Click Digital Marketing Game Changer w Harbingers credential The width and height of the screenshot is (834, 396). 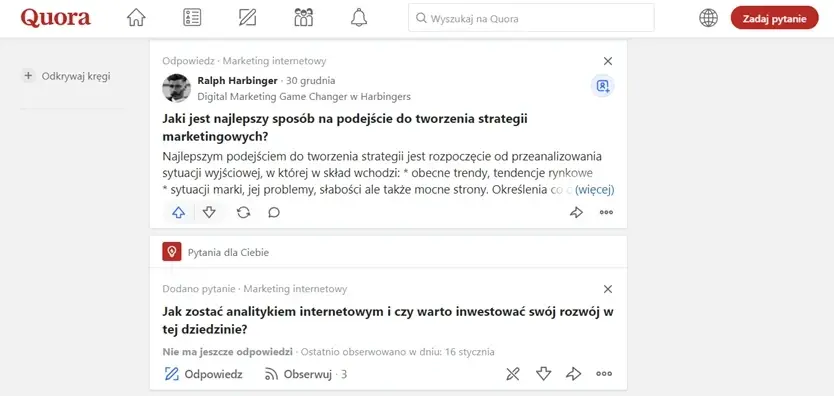tap(304, 97)
